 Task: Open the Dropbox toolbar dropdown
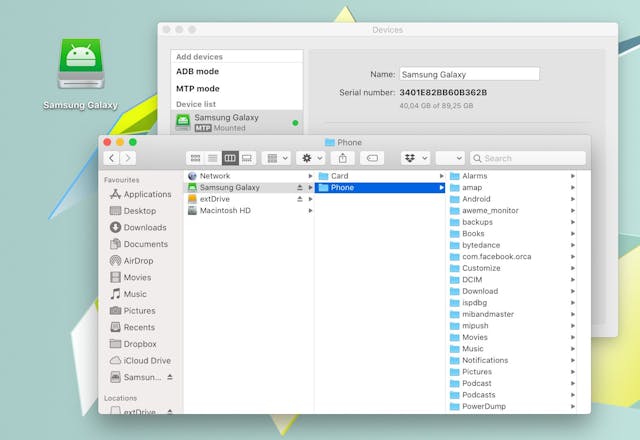[416, 158]
